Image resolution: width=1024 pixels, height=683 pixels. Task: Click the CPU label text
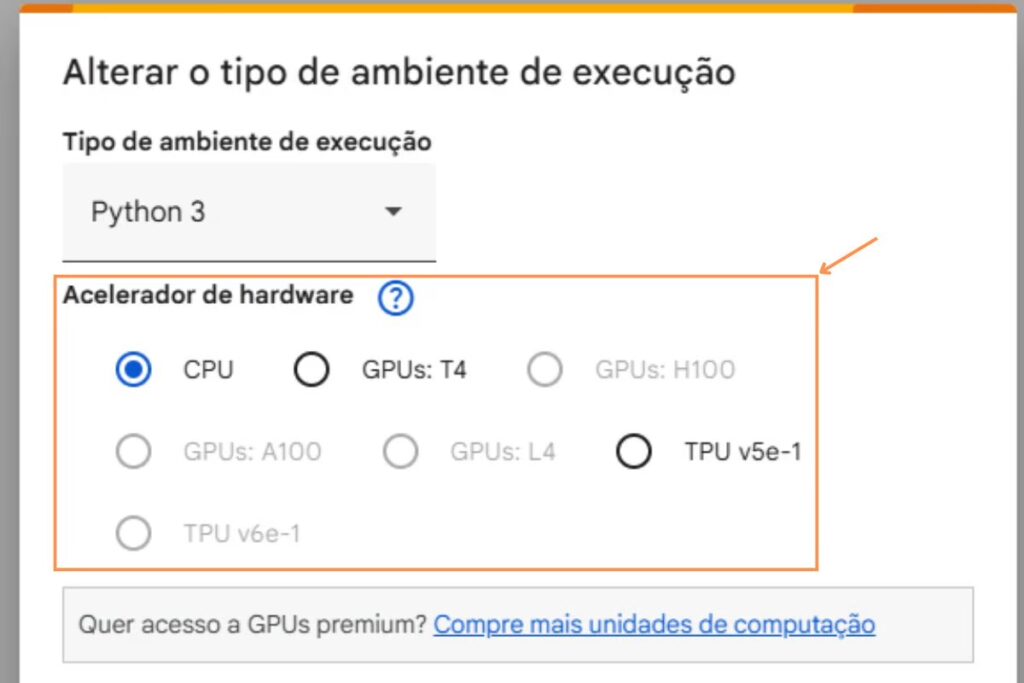pos(208,369)
